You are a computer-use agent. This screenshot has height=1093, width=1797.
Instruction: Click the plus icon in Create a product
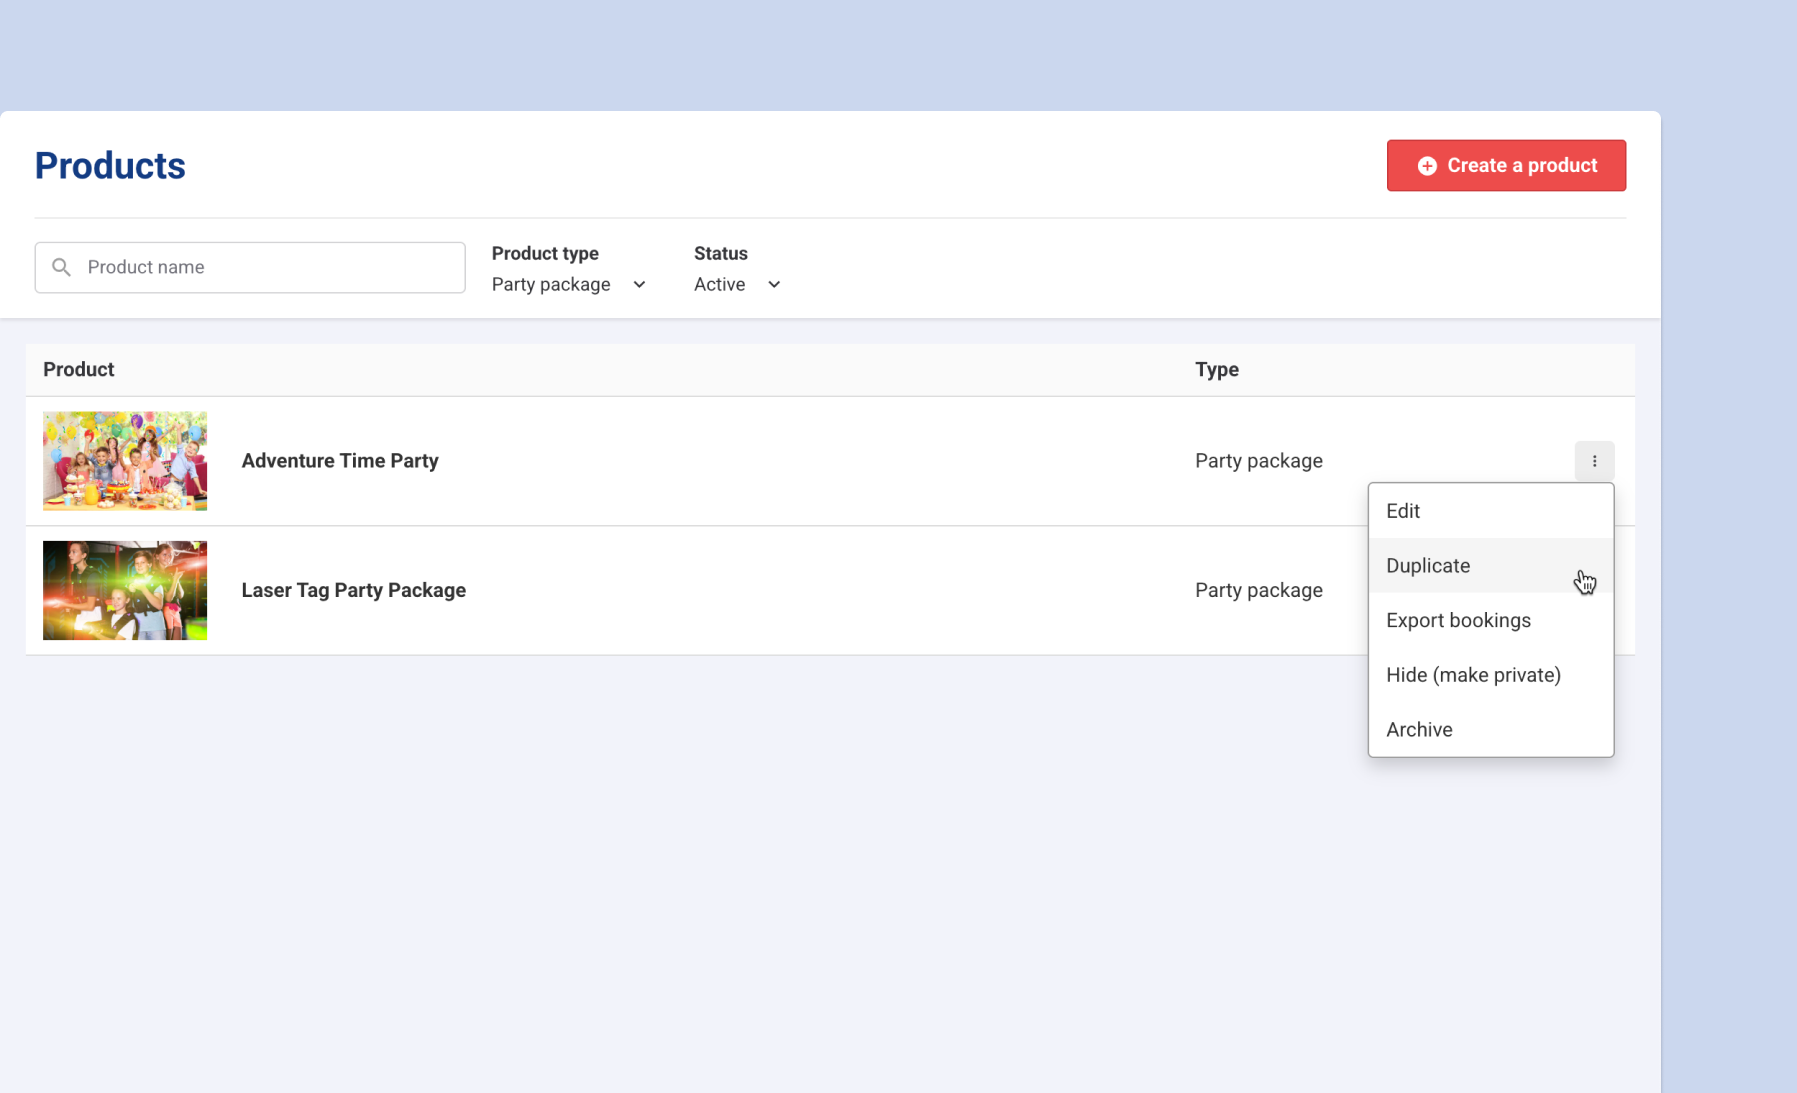tap(1427, 166)
